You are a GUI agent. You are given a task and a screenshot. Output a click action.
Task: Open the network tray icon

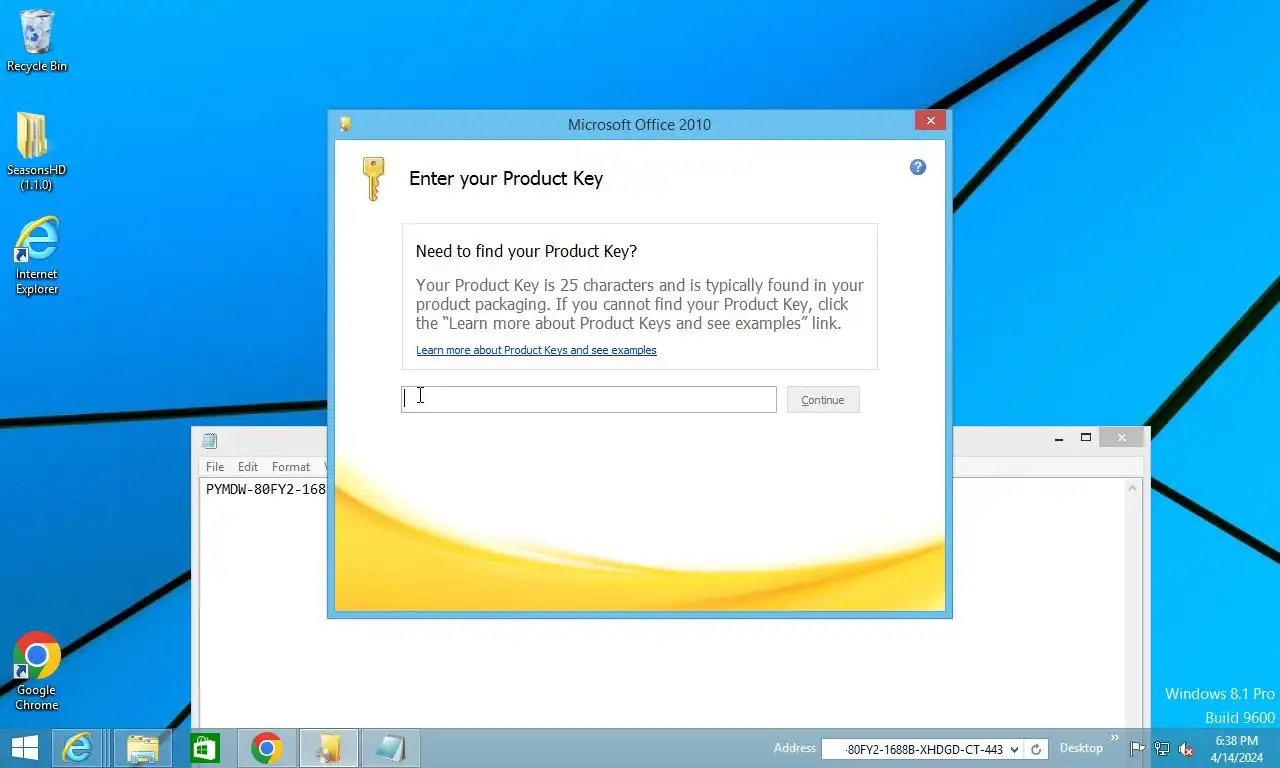(1162, 749)
